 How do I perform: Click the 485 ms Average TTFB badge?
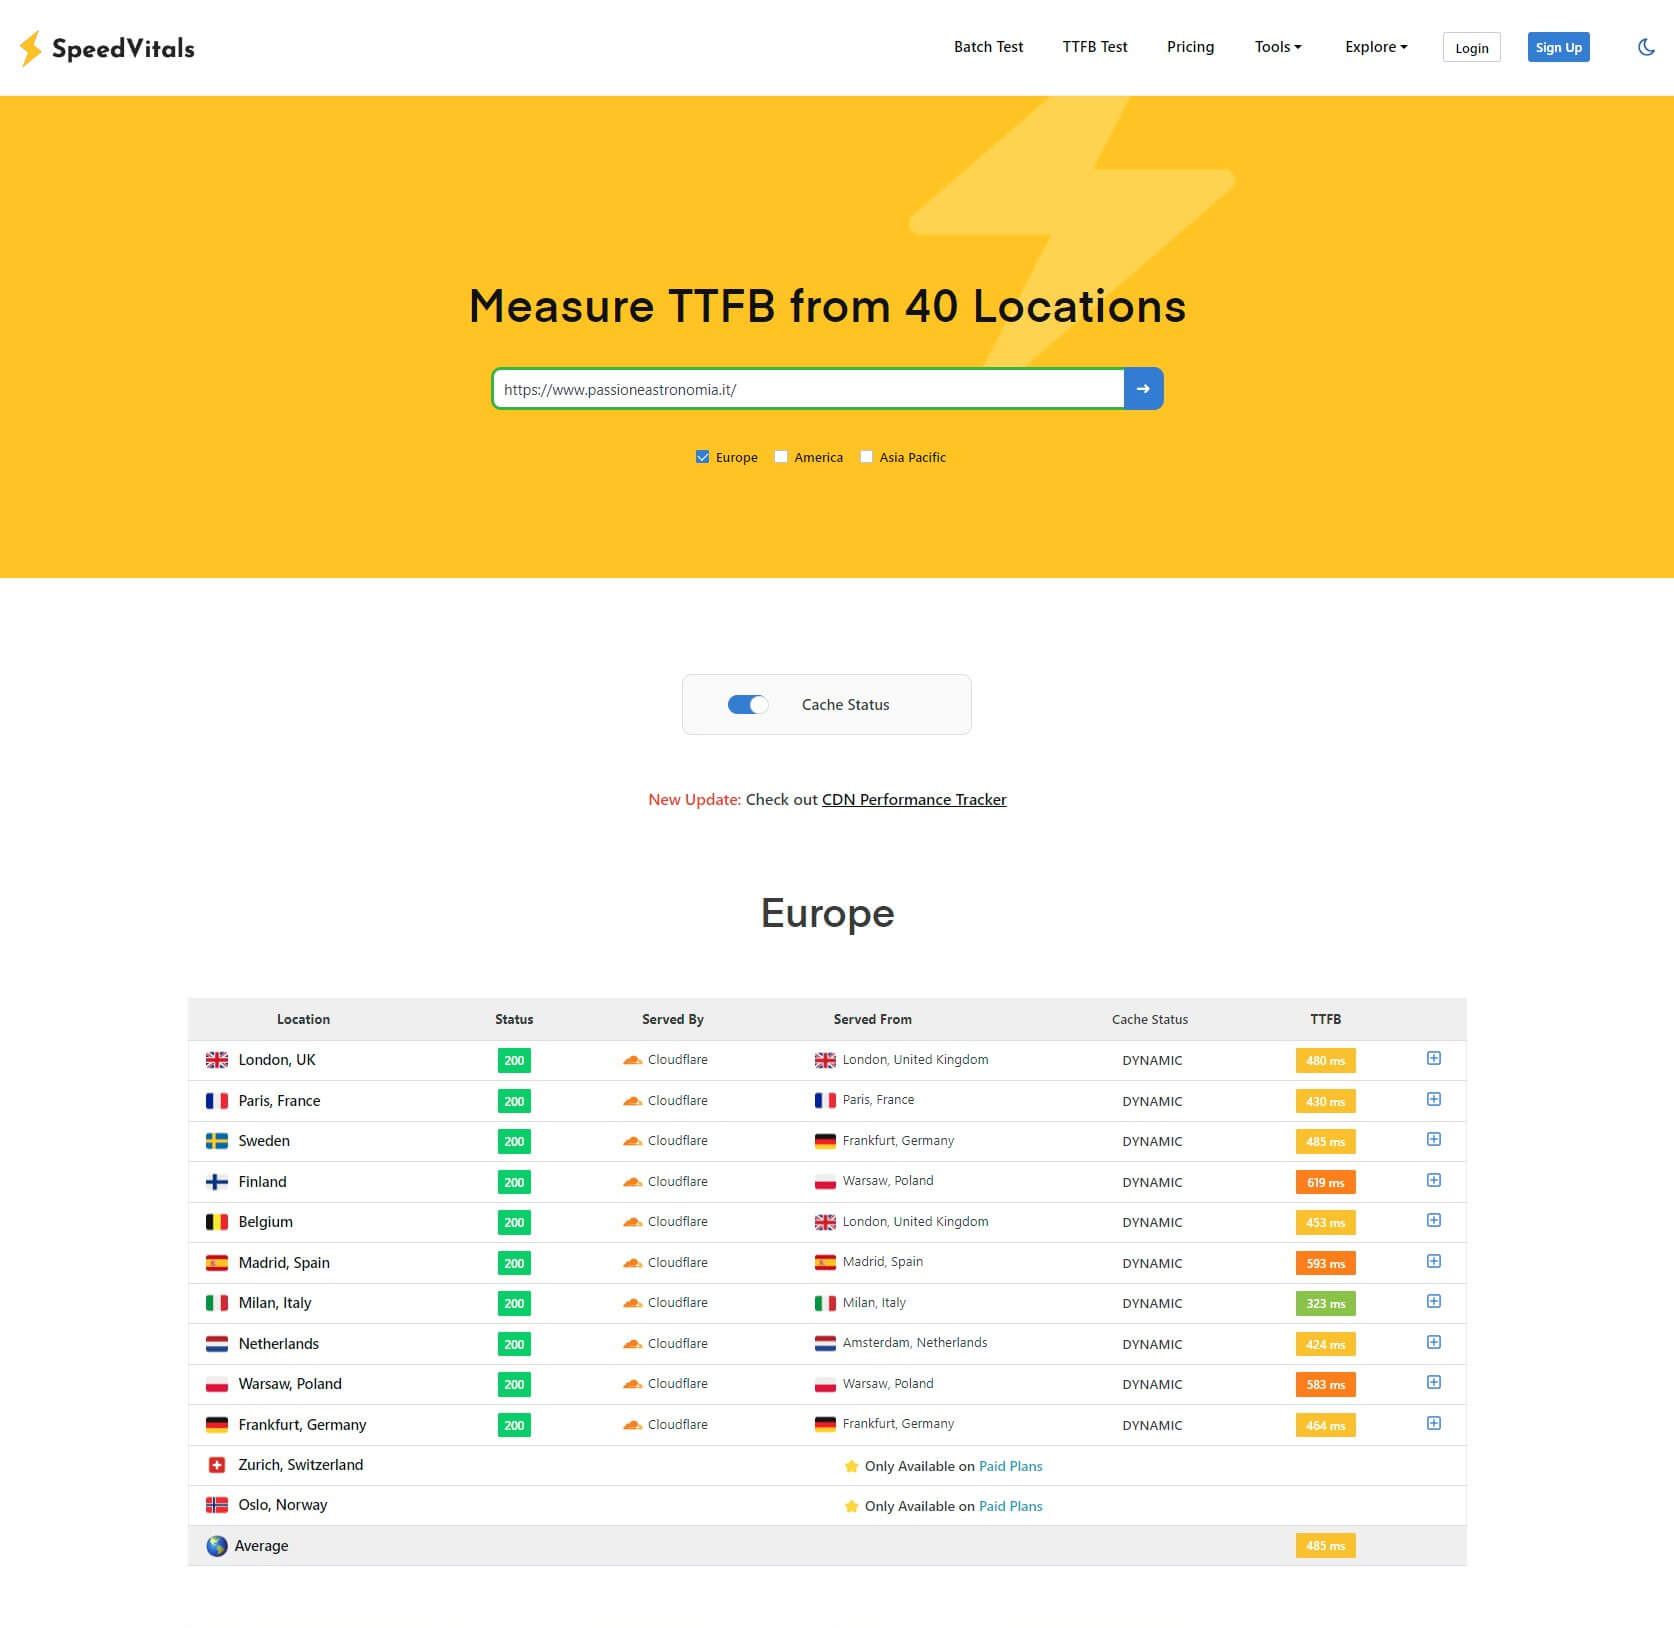(1325, 1546)
